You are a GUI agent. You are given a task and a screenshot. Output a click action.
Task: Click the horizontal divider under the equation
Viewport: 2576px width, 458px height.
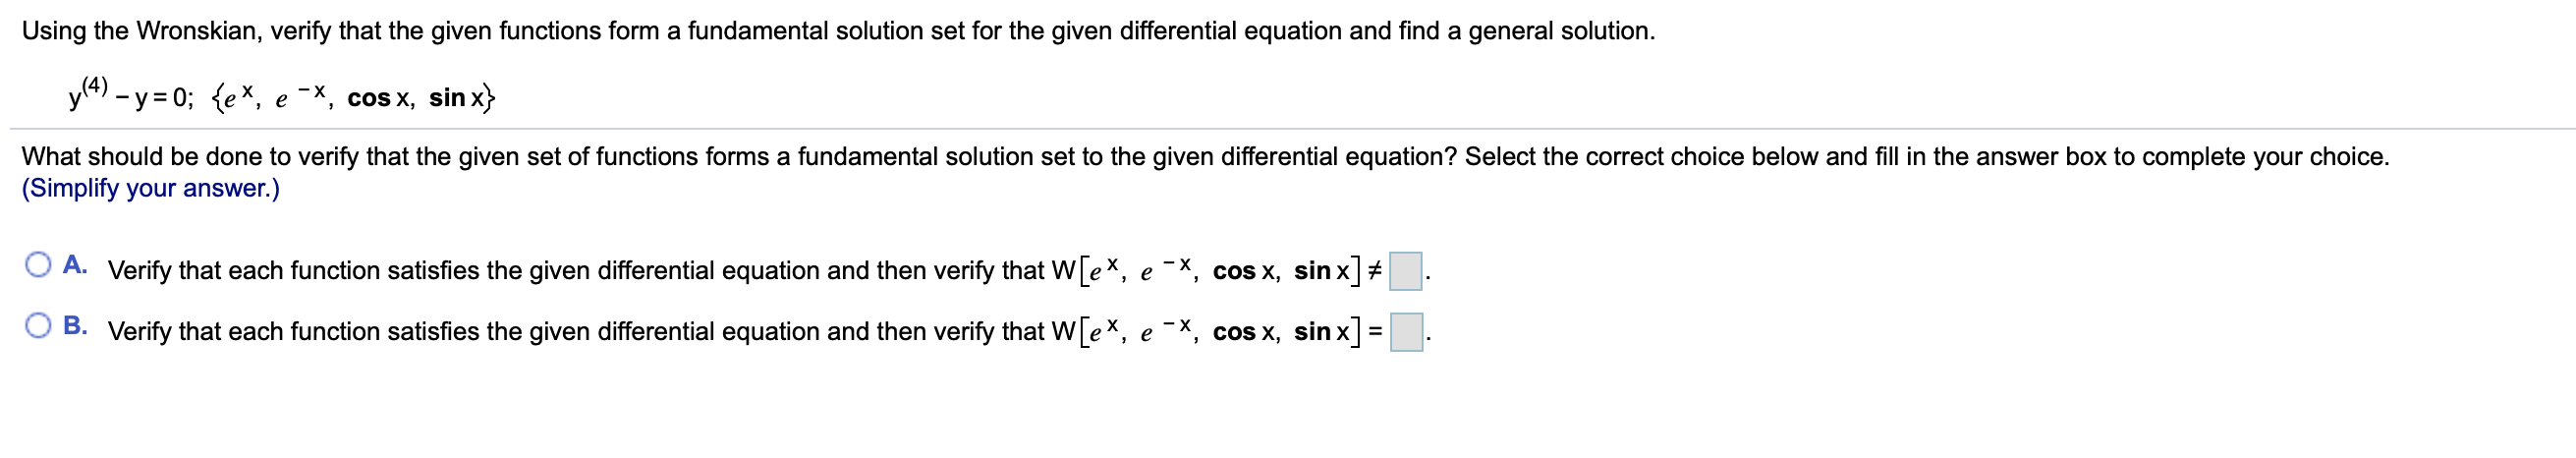click(x=1292, y=129)
